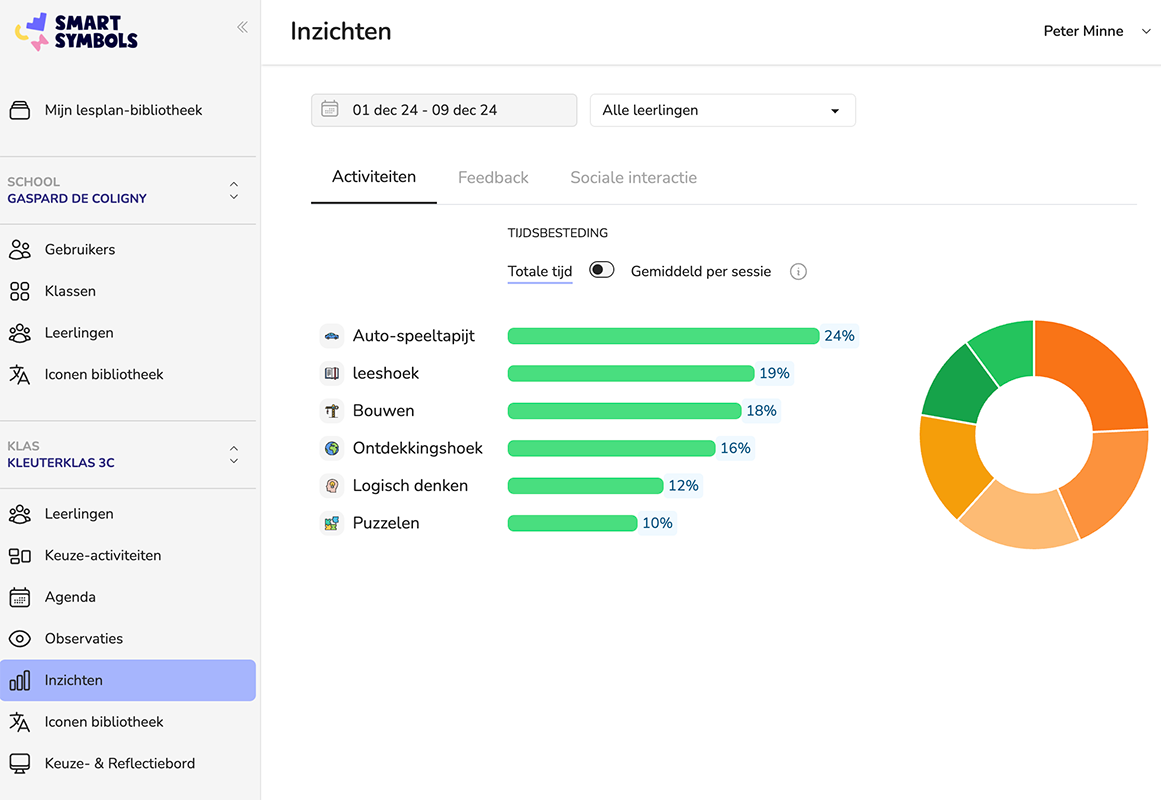Click the date range field
1161x800 pixels.
coord(444,110)
